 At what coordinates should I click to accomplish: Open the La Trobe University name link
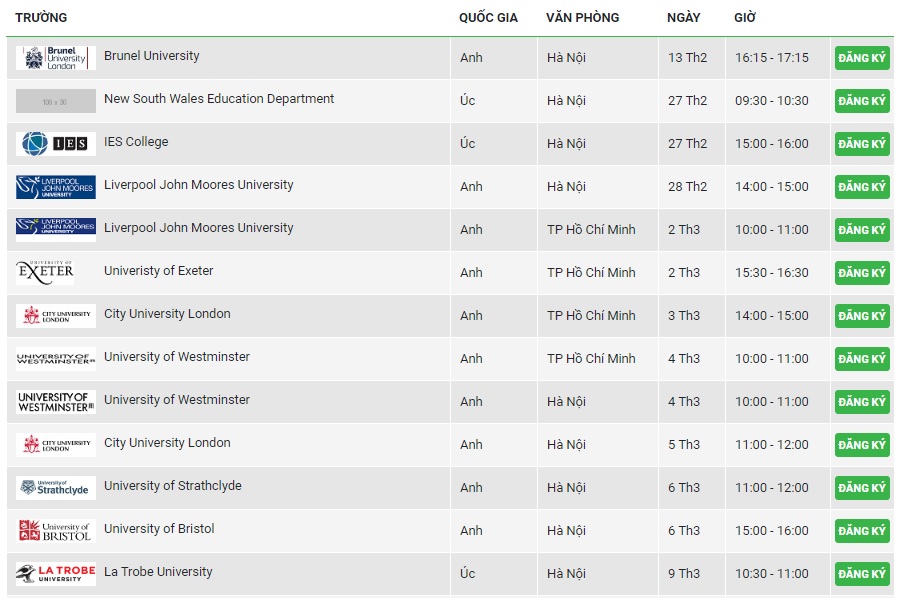click(x=158, y=572)
